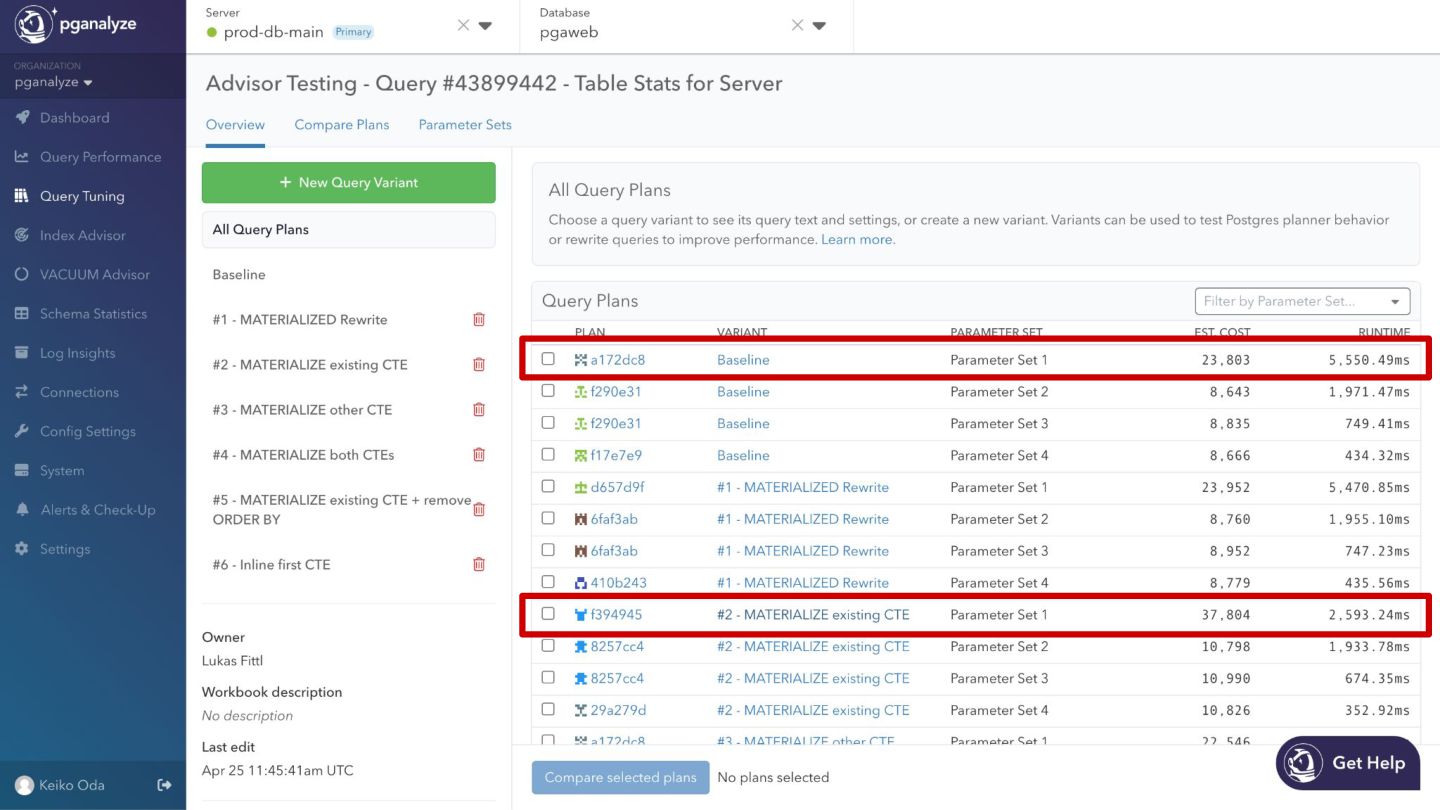This screenshot has width=1440, height=810.
Task: Check the f394945 plan checkbox
Action: pos(548,614)
